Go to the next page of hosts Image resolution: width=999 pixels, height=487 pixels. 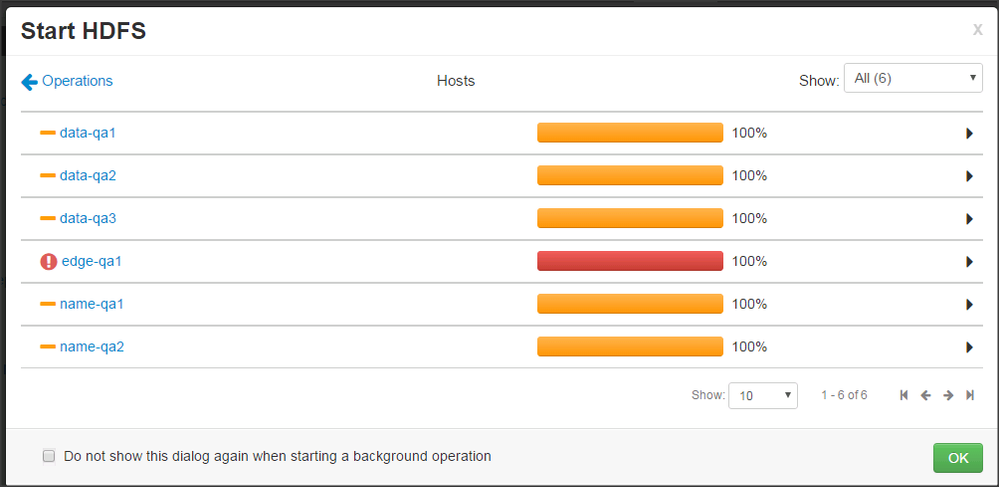pos(948,395)
